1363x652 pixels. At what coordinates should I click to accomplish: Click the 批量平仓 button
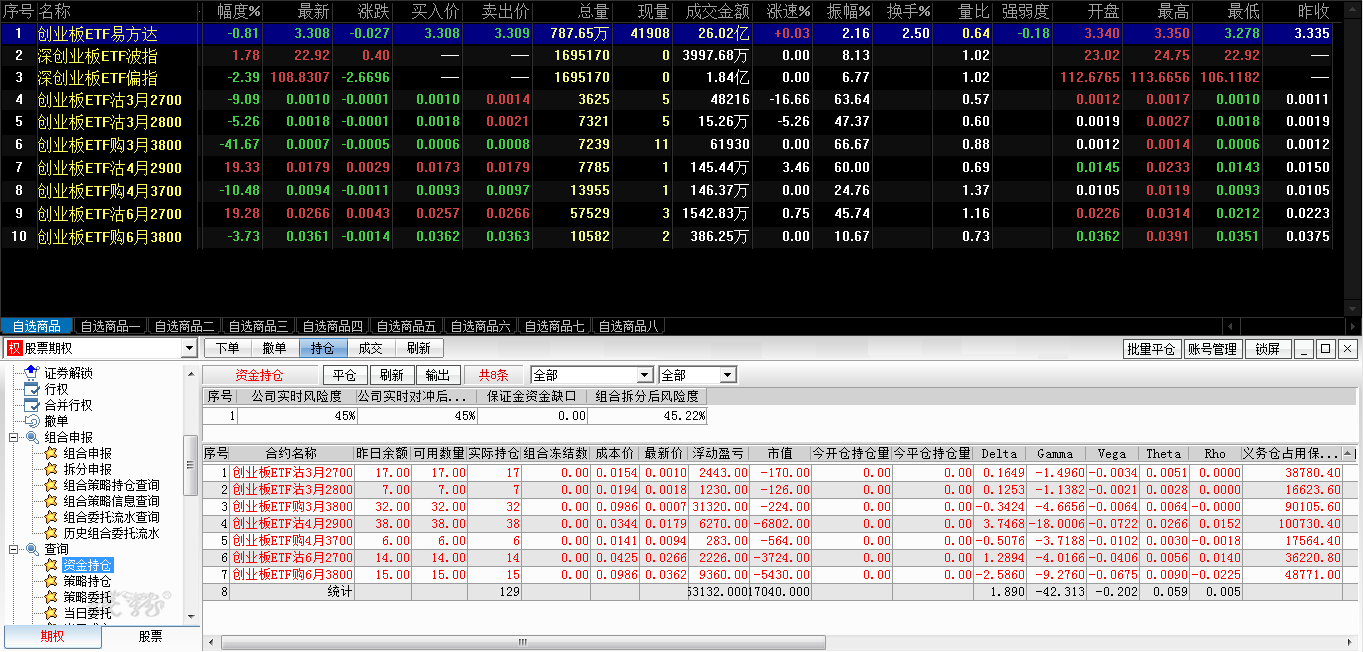[1152, 349]
